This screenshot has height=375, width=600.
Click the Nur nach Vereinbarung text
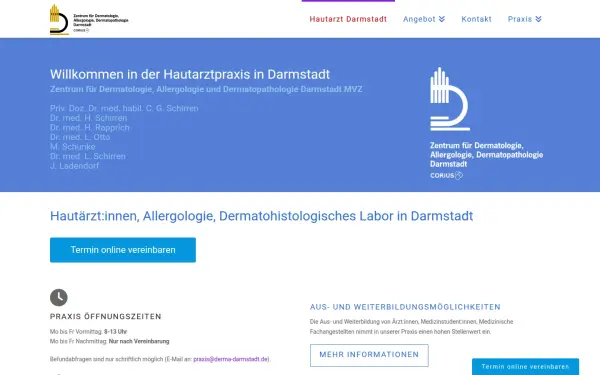pyautogui.click(x=139, y=341)
